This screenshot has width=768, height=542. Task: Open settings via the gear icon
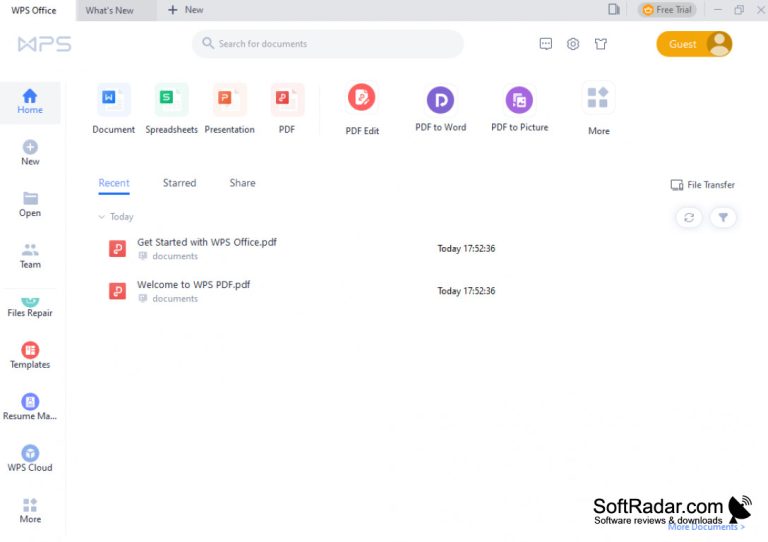pos(573,44)
